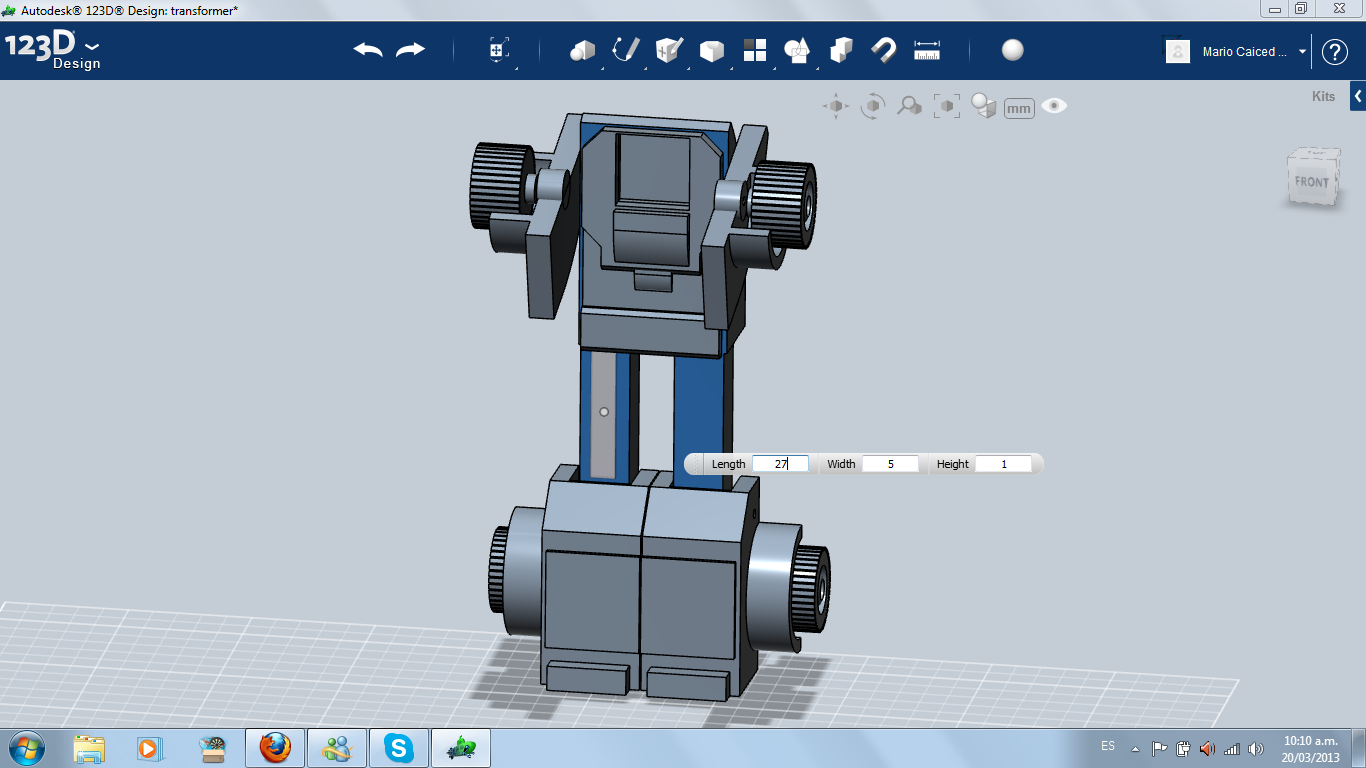Toggle the visibility eye icon
Image resolution: width=1366 pixels, height=768 pixels.
coord(1054,105)
